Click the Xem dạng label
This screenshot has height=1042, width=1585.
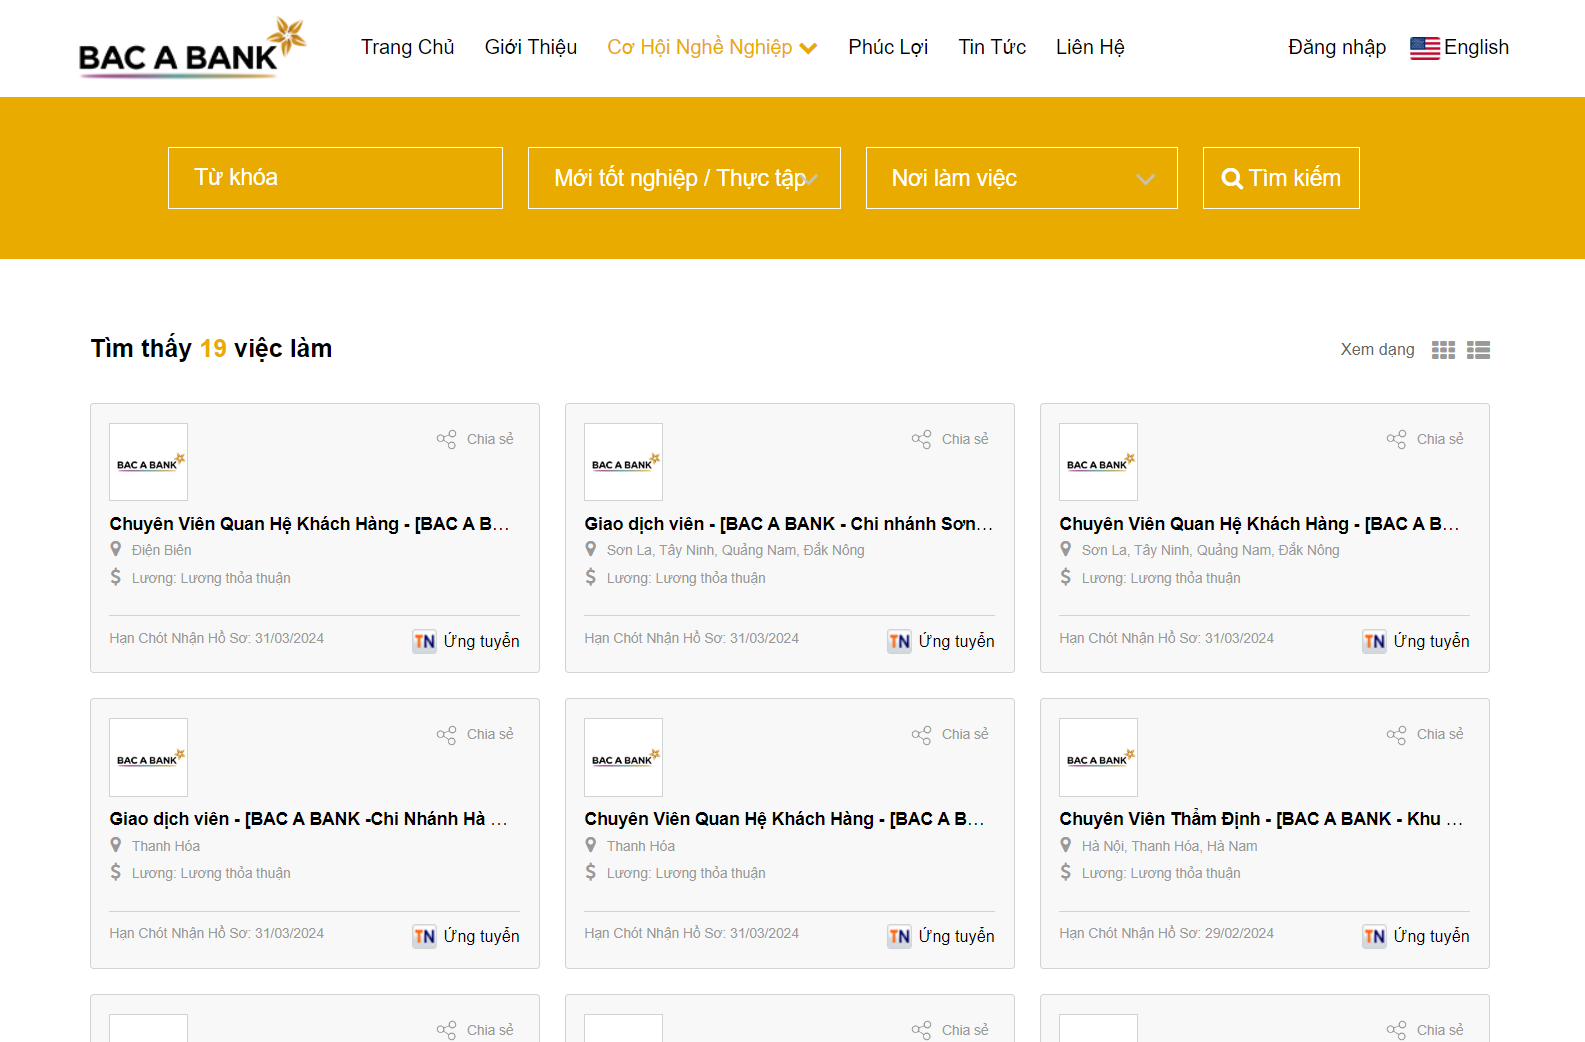(1377, 350)
